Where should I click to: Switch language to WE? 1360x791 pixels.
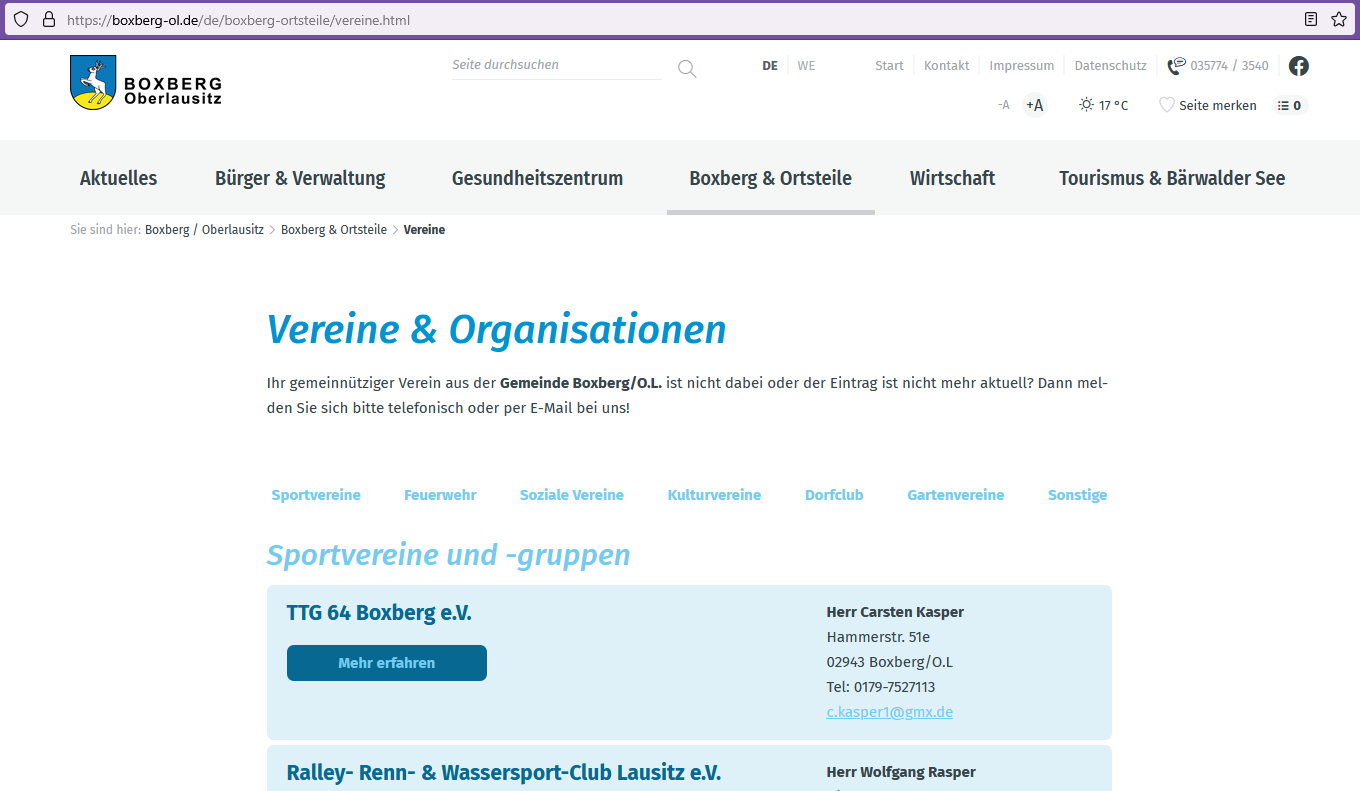[x=806, y=66]
